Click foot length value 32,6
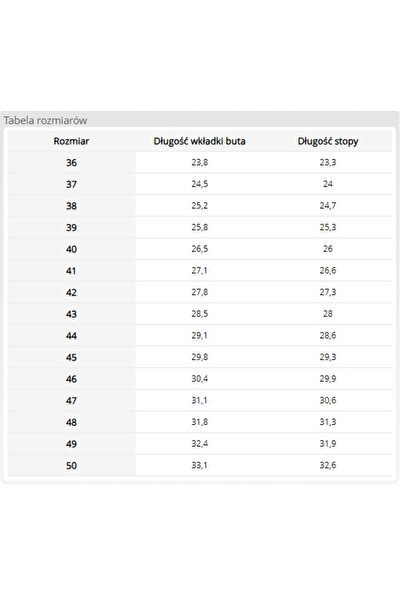This screenshot has width=401, height=601. point(328,465)
